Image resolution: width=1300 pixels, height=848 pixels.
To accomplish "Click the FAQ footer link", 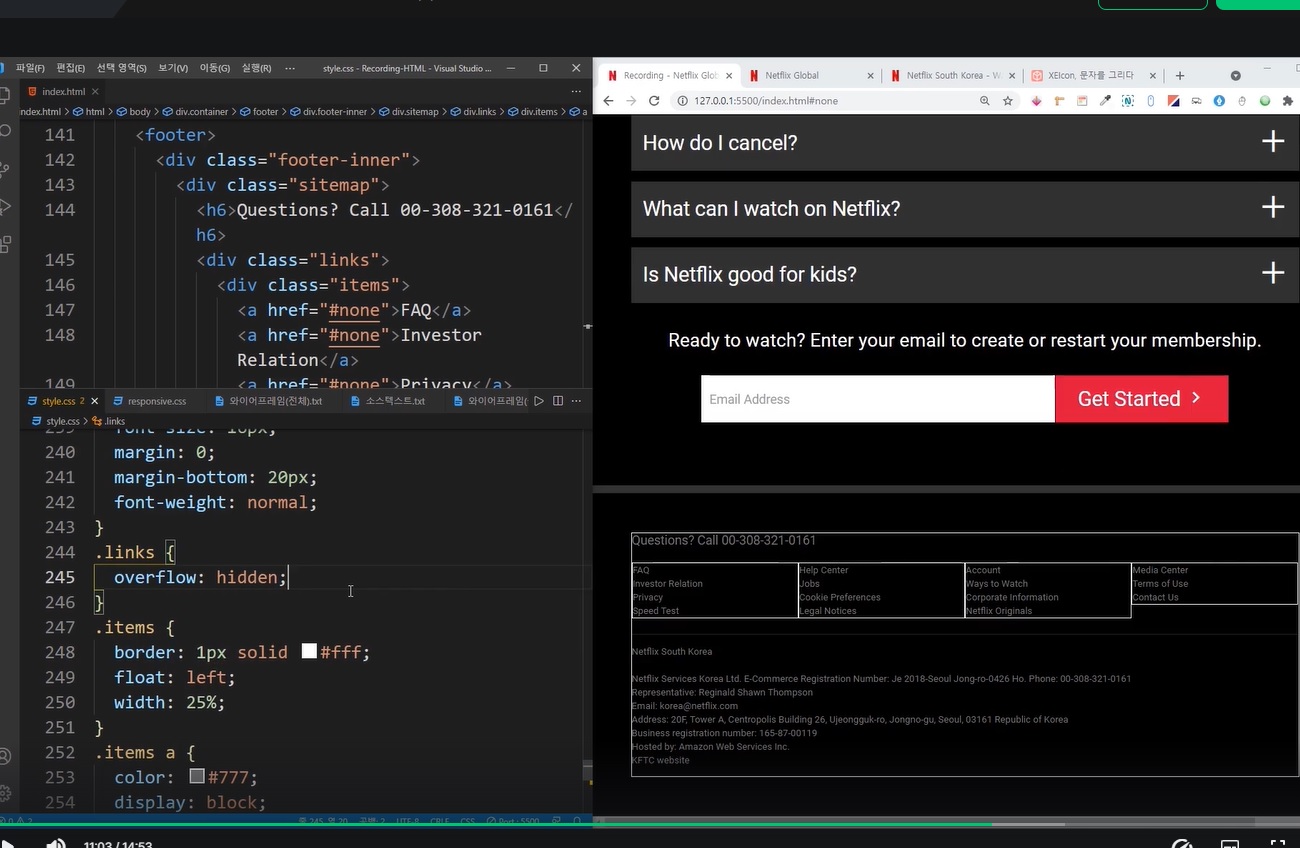I will (x=641, y=570).
